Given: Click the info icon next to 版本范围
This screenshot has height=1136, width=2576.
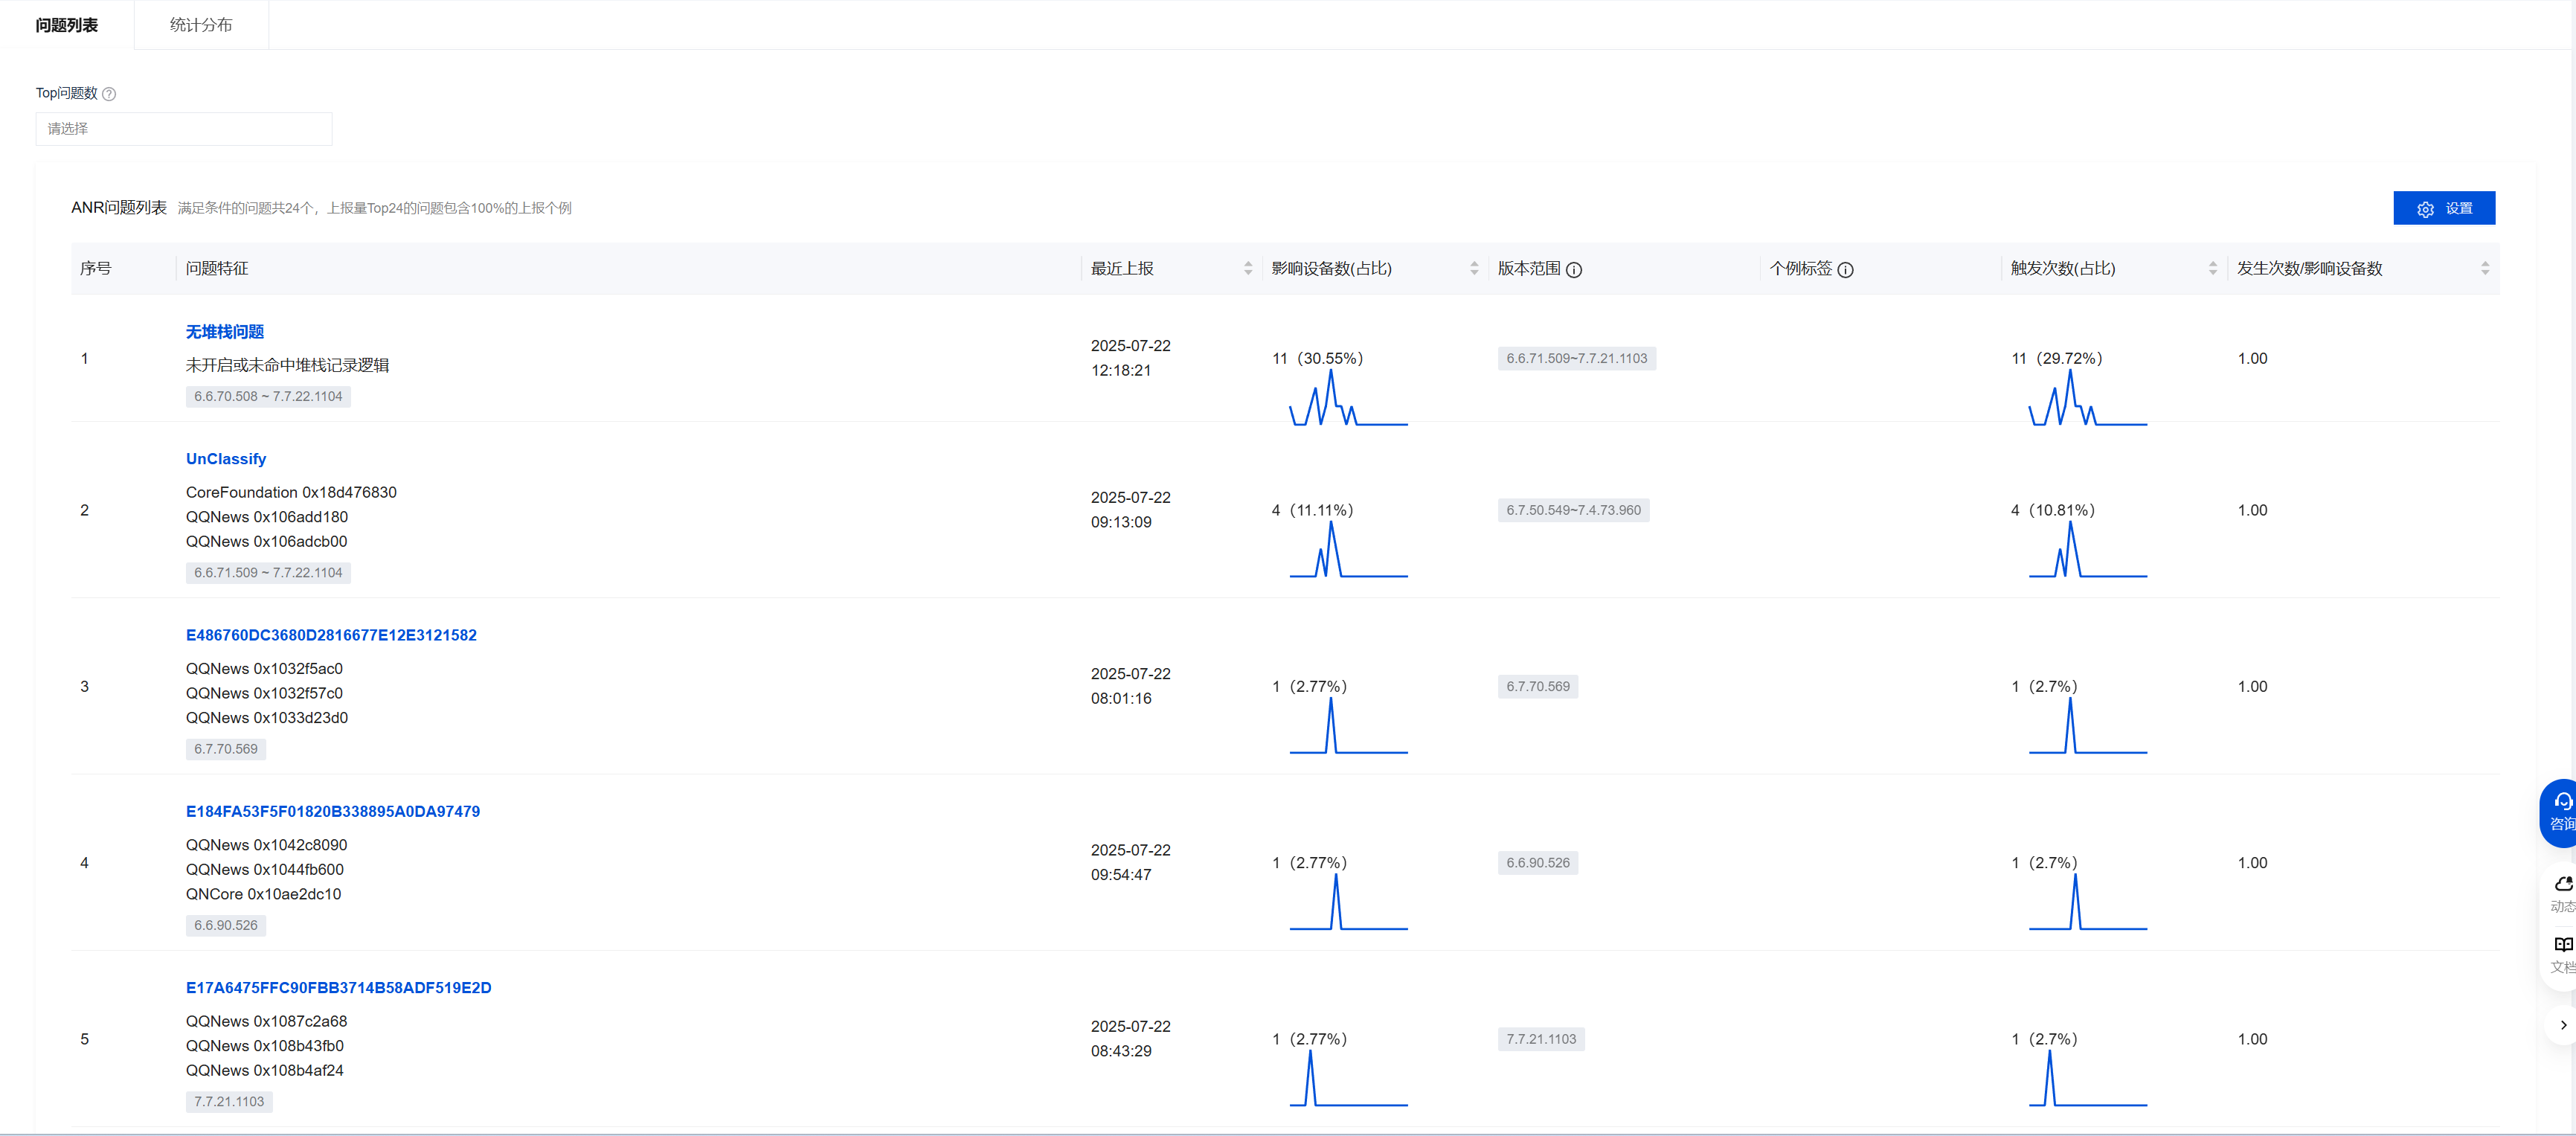Looking at the screenshot, I should pos(1574,270).
